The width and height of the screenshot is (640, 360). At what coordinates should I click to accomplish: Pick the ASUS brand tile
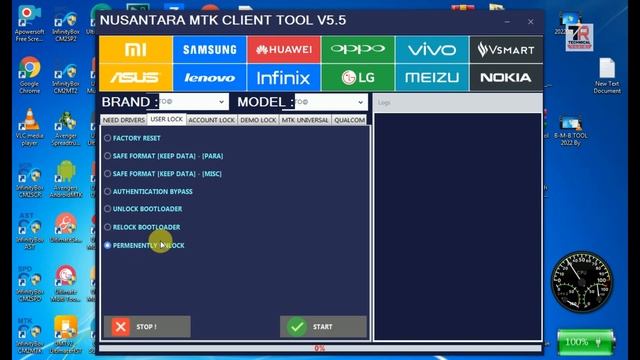[136, 77]
